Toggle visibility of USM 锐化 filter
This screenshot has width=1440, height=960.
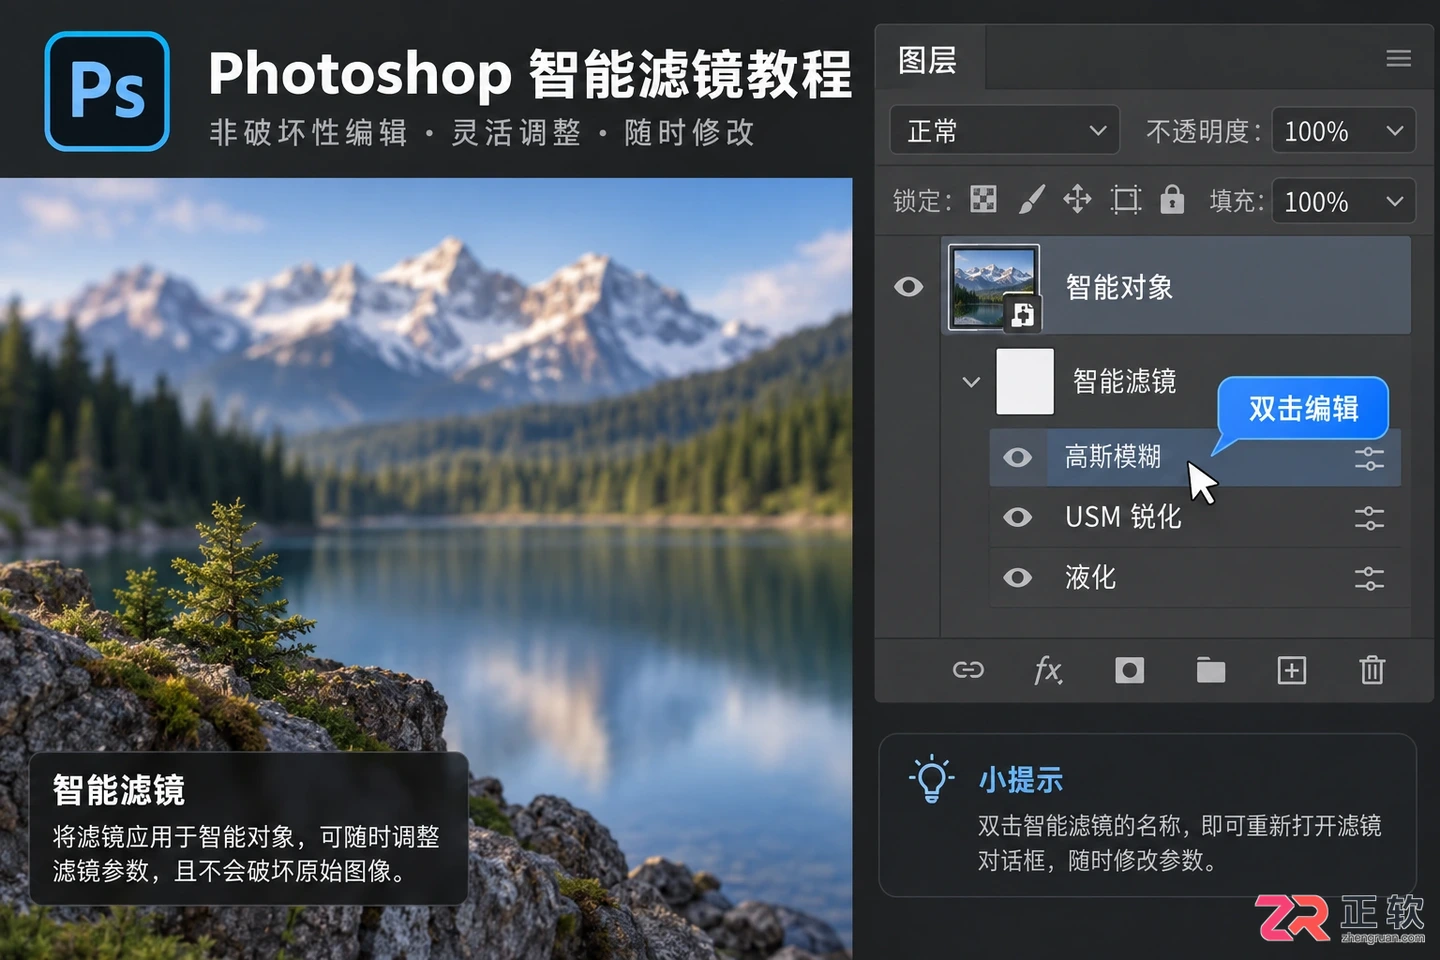tap(1018, 517)
